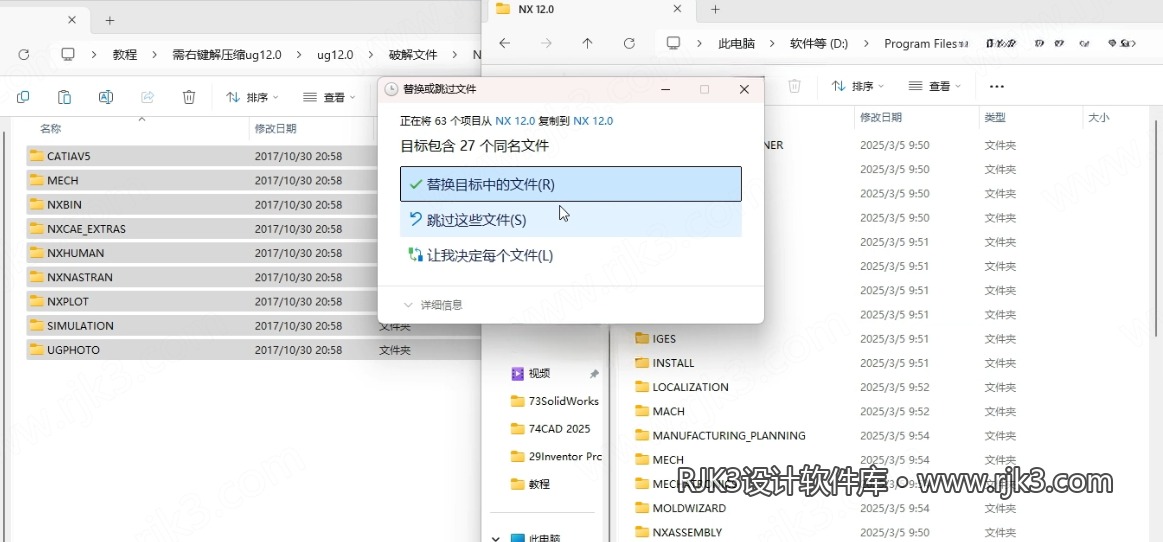Sort by 大小 column header in the NX 12.0 window
Screen dimensions: 1163x542
[1098, 116]
